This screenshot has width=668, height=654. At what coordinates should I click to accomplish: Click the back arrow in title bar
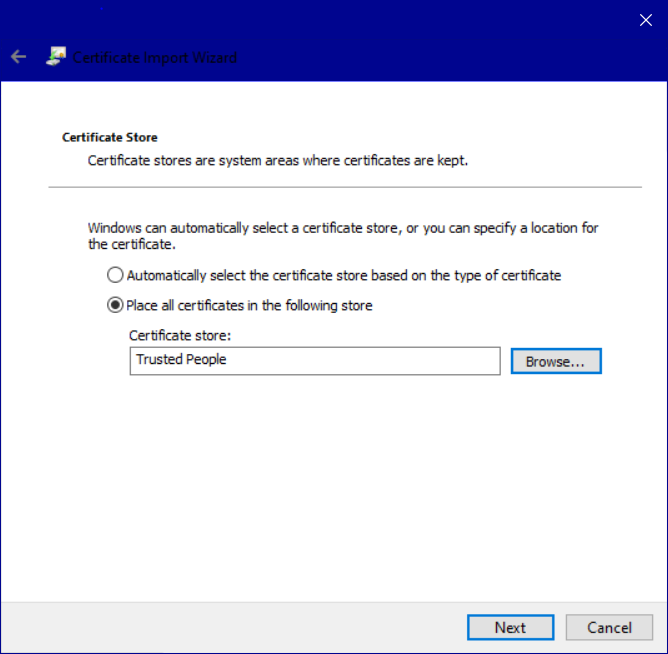coord(18,57)
